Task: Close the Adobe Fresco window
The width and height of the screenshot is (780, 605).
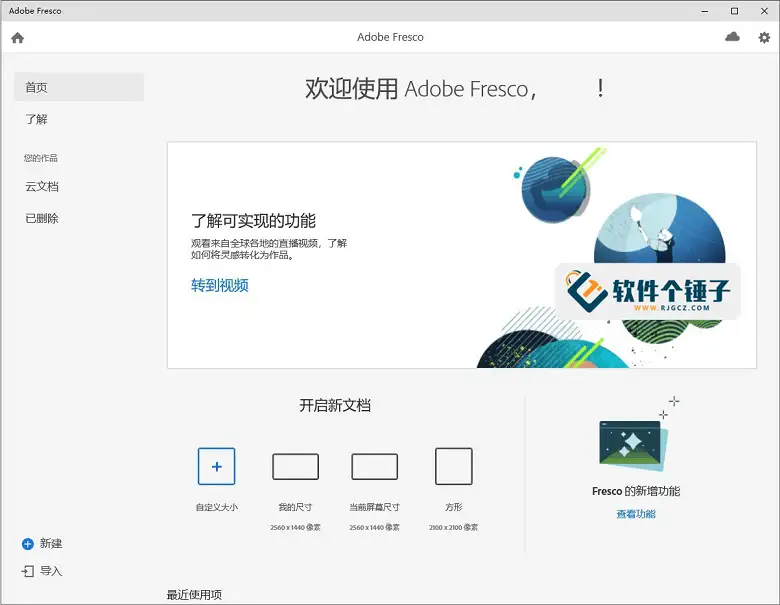Action: pyautogui.click(x=764, y=11)
